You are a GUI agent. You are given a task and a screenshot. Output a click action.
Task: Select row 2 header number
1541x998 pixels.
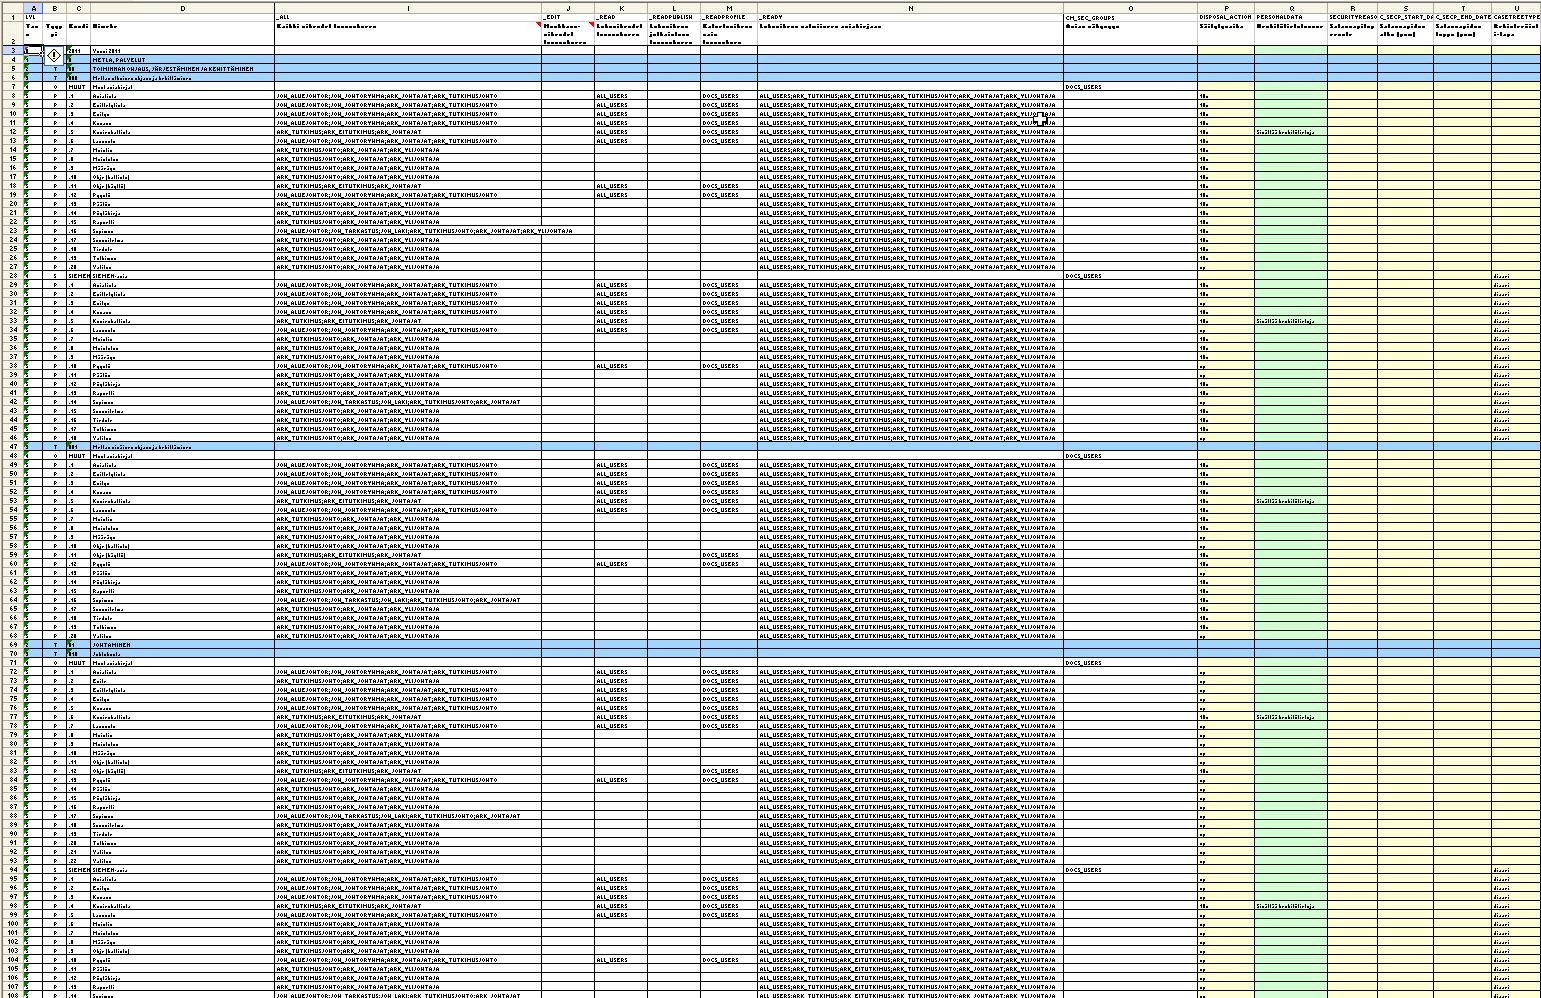[x=11, y=33]
